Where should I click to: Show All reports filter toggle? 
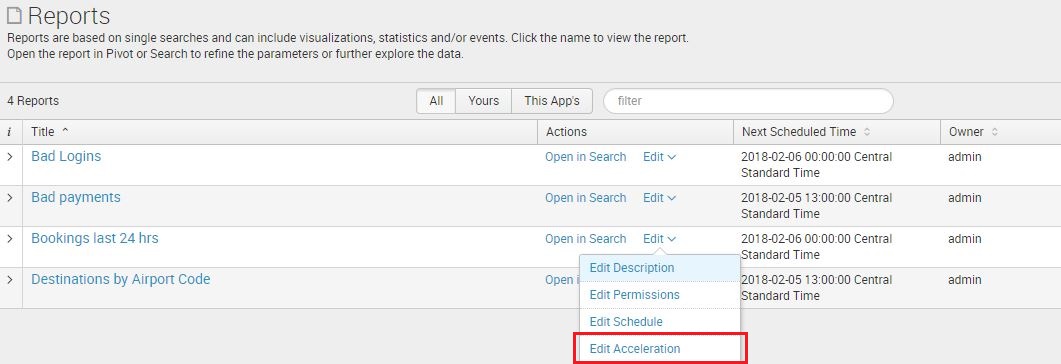point(436,101)
